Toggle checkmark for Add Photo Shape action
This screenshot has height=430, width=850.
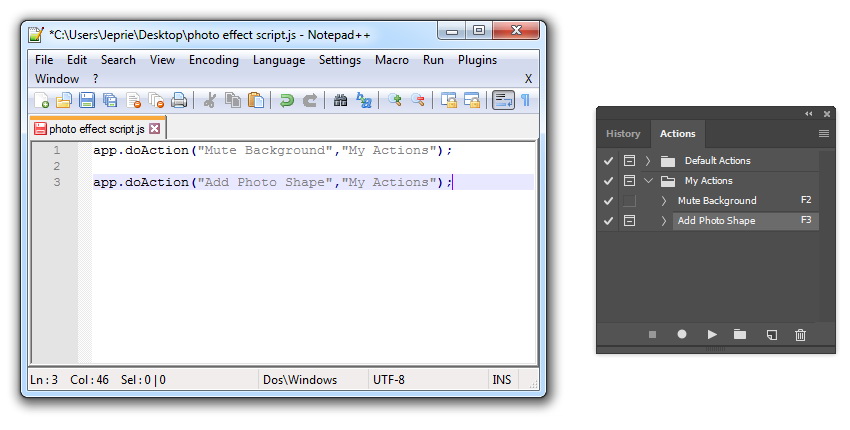tap(608, 221)
